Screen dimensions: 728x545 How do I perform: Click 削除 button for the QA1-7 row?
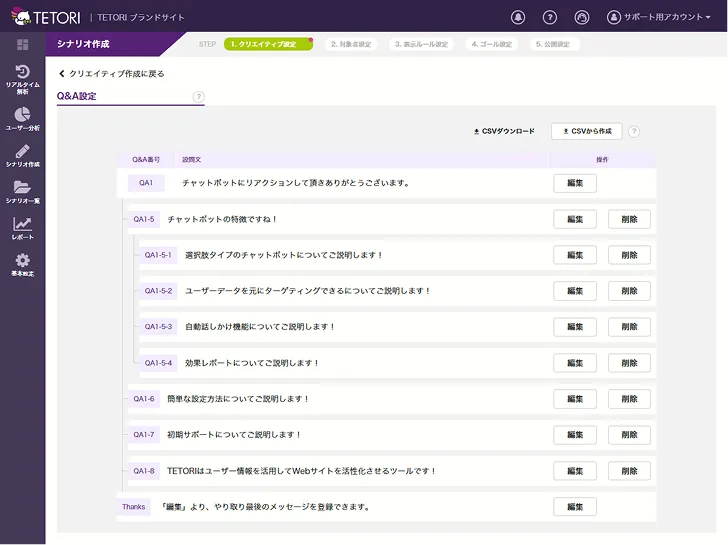(x=629, y=435)
